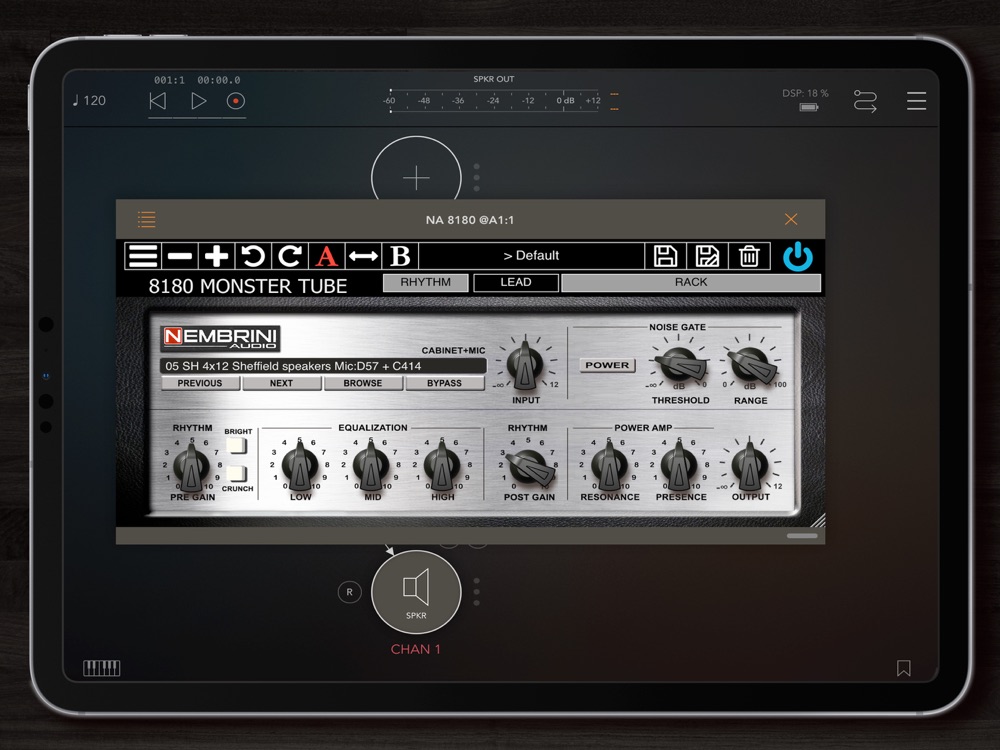Click the DSP: 18 % indicator
Screen dimensions: 1000x750
(805, 93)
